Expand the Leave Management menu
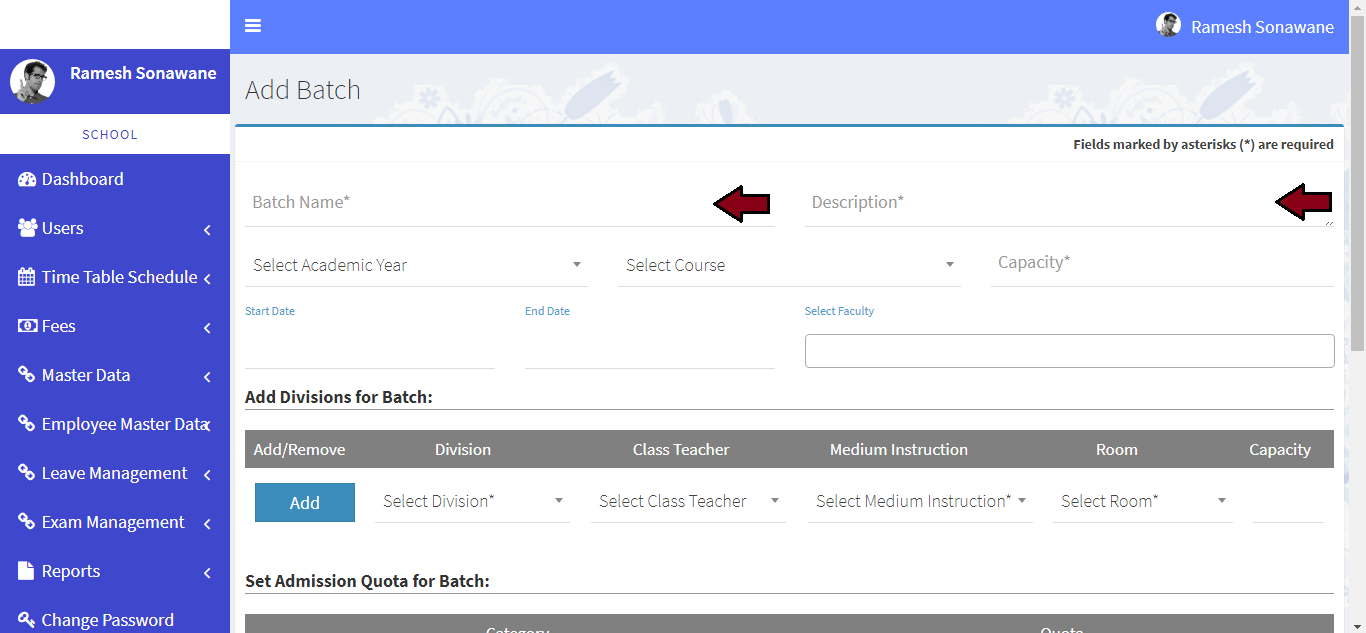 click(114, 473)
